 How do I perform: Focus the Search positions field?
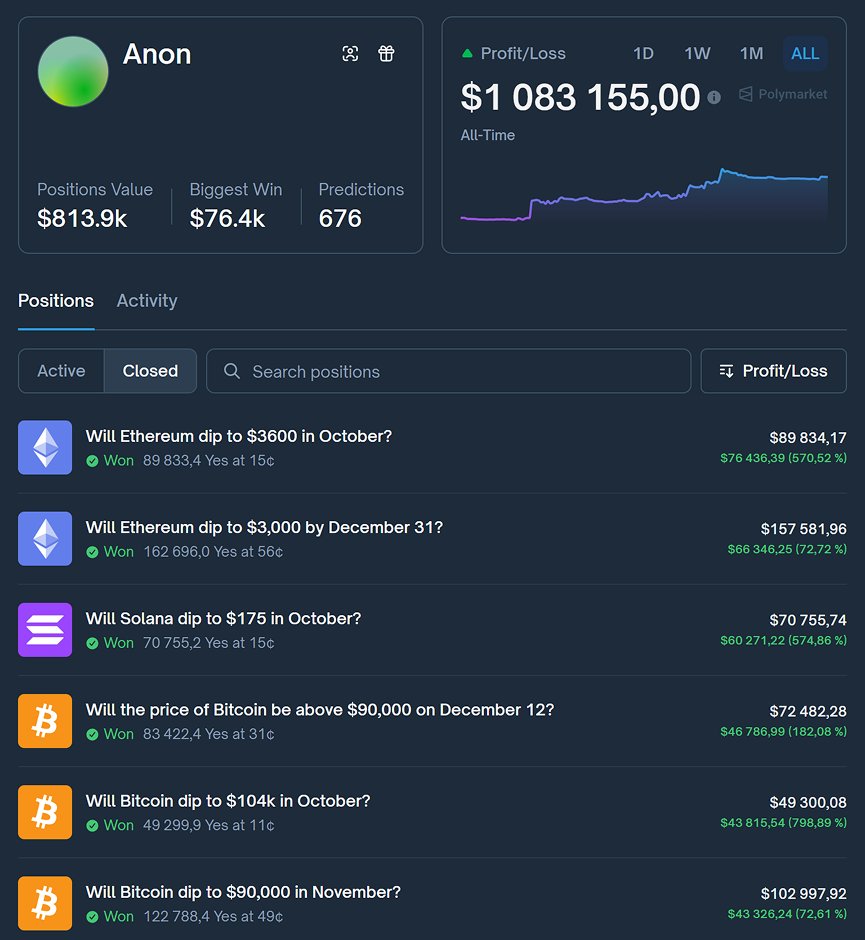click(448, 371)
